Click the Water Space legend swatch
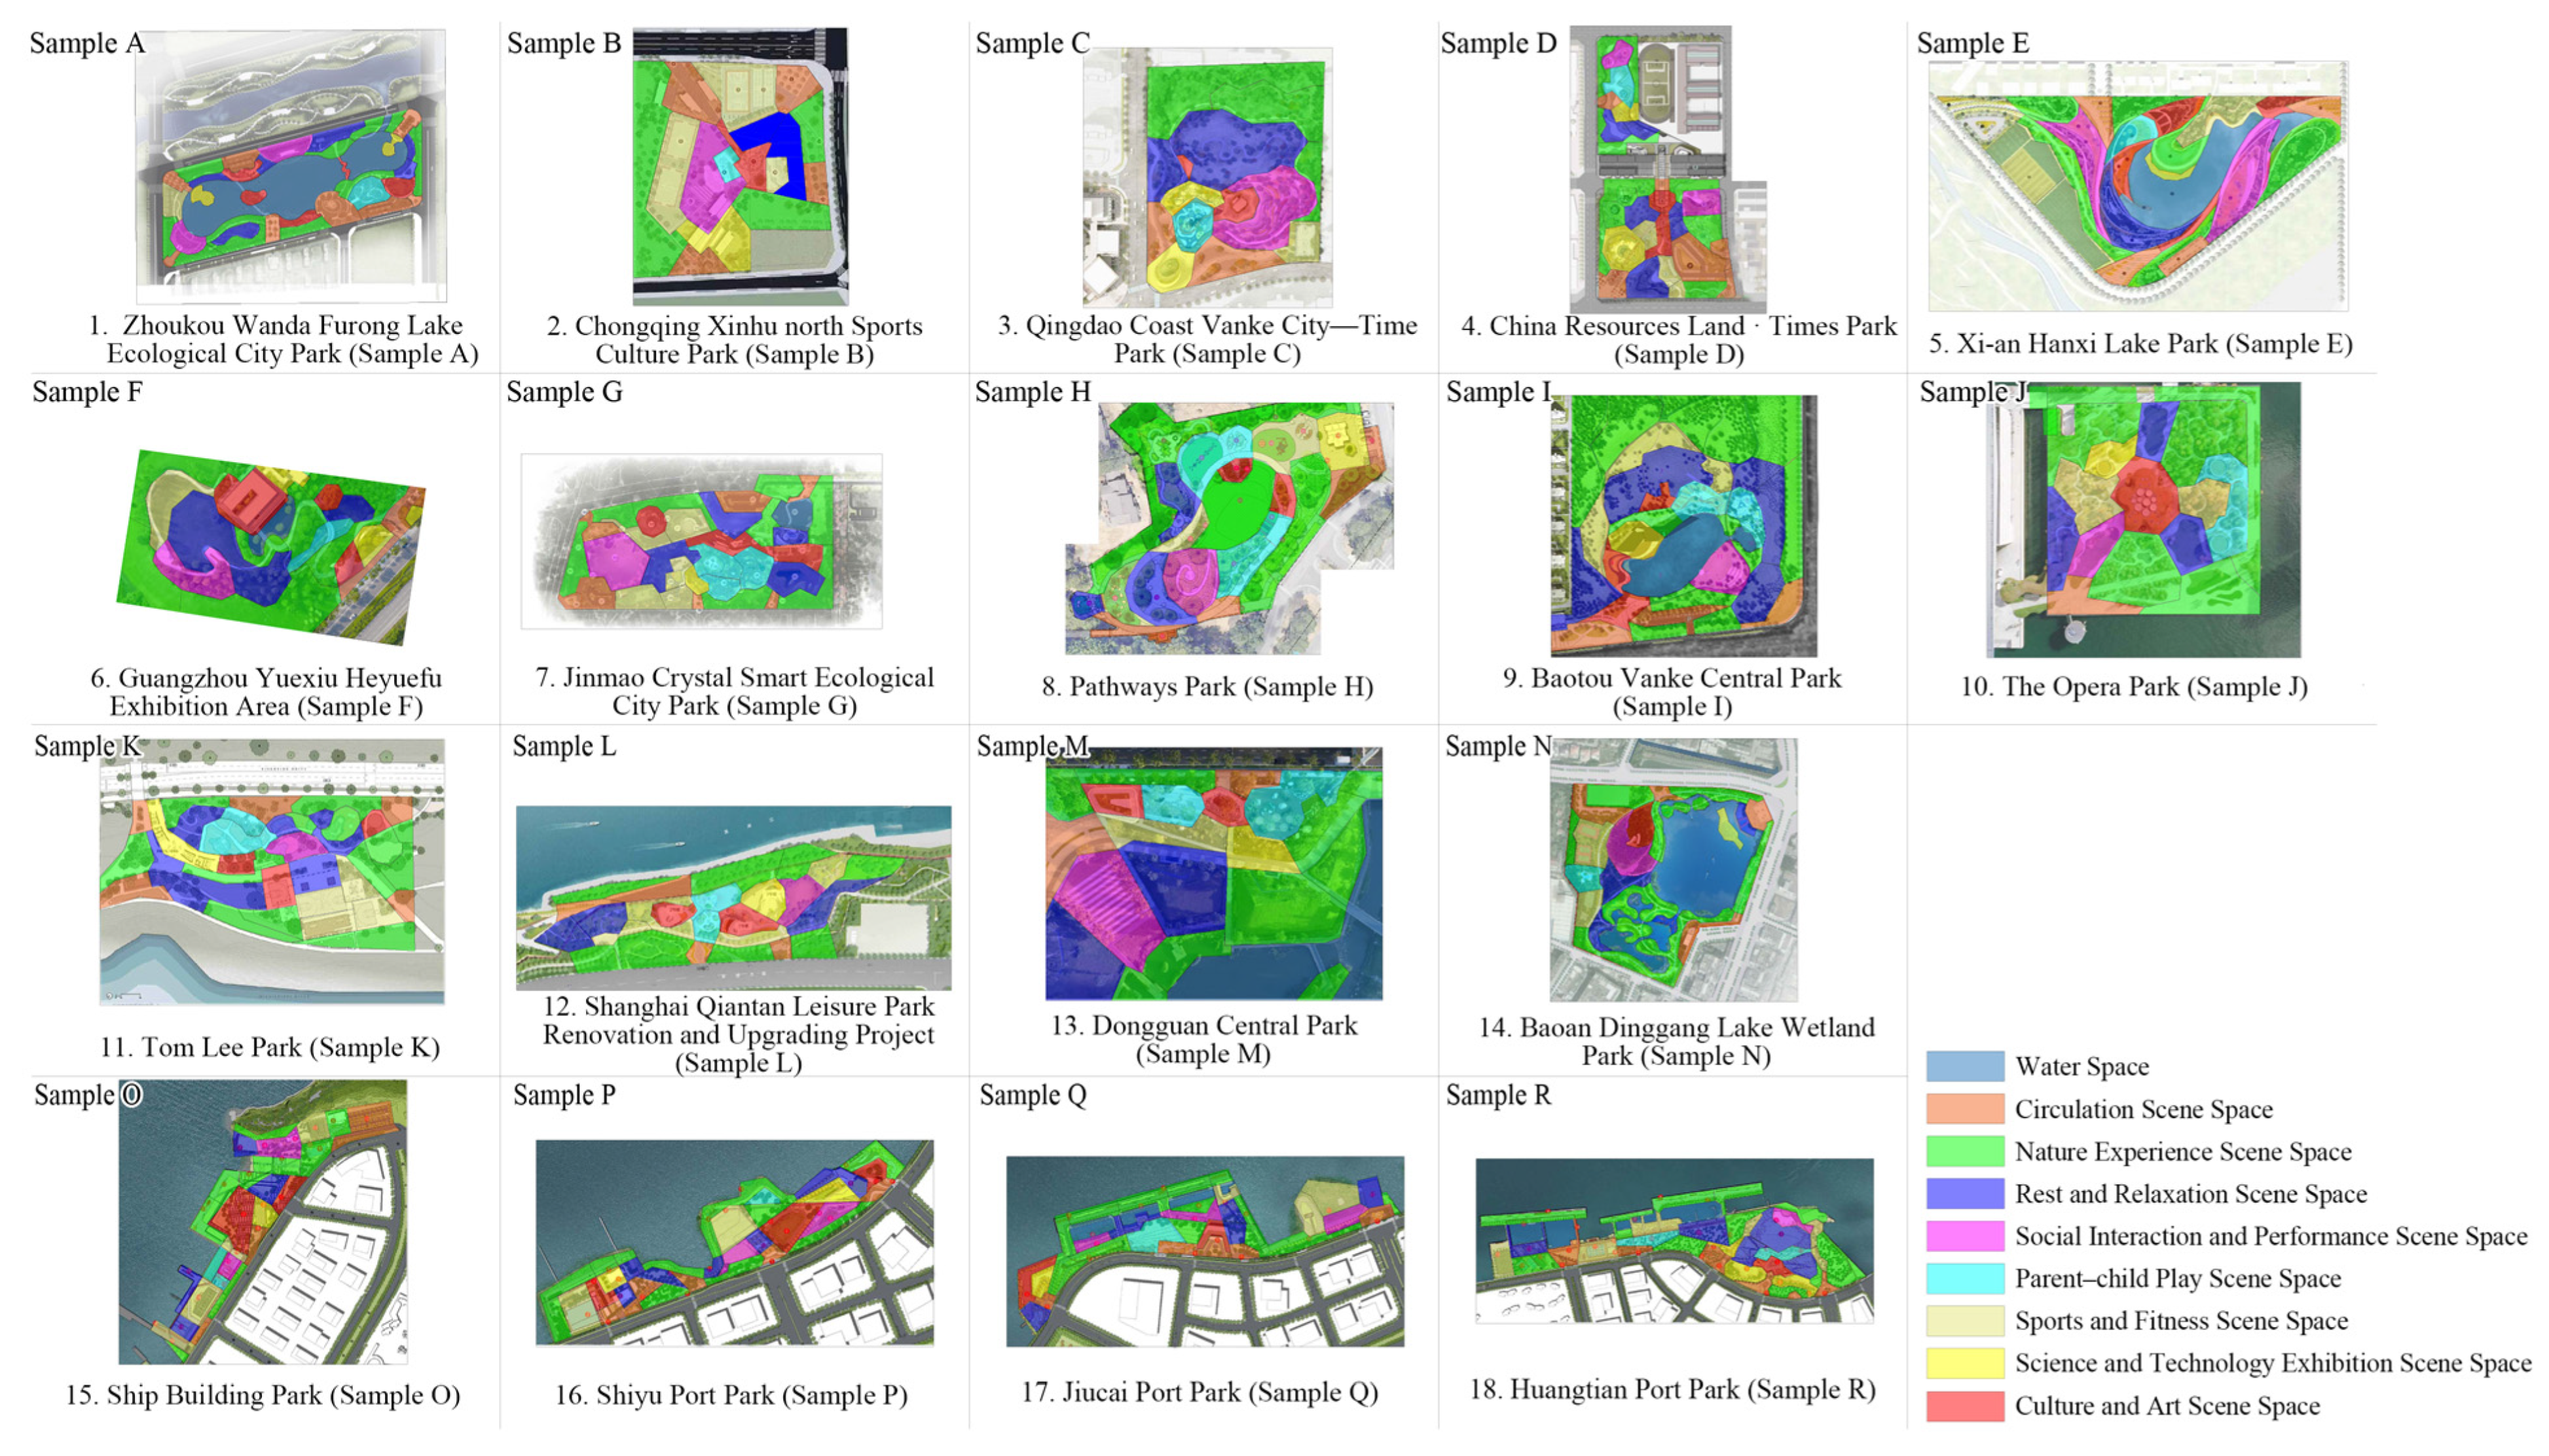2549x1456 pixels. point(1964,1066)
